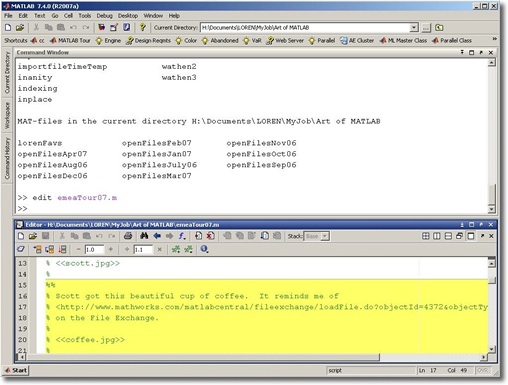Evaluate cell and advance icon

pos(50,249)
